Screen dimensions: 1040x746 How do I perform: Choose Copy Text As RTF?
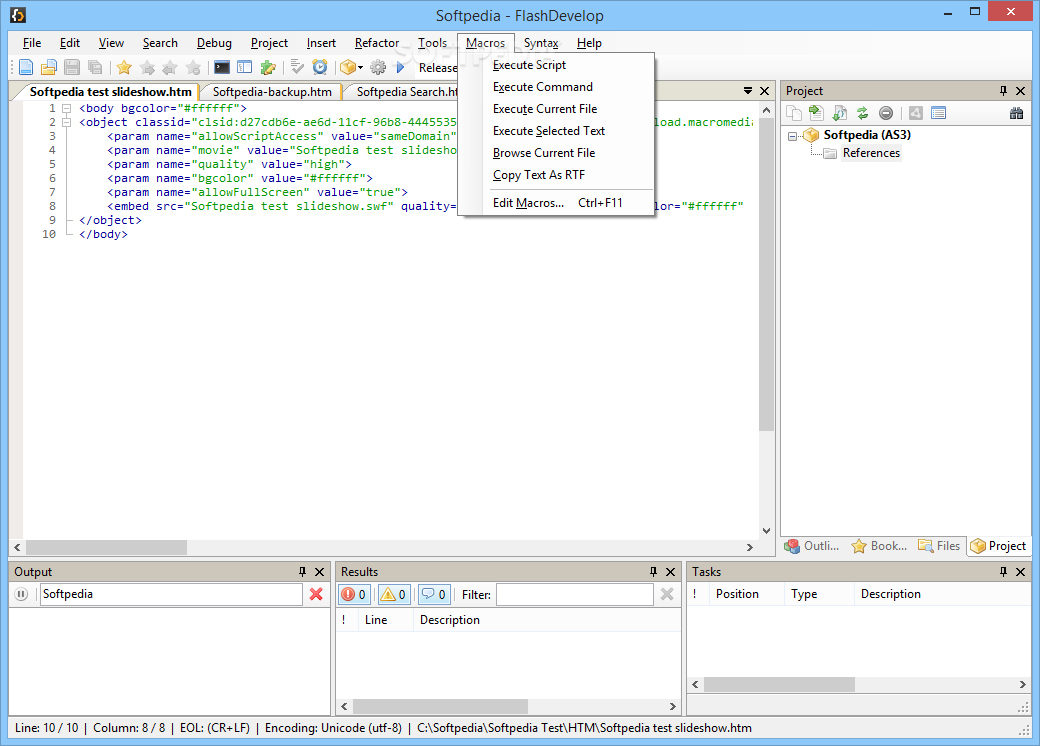556,175
